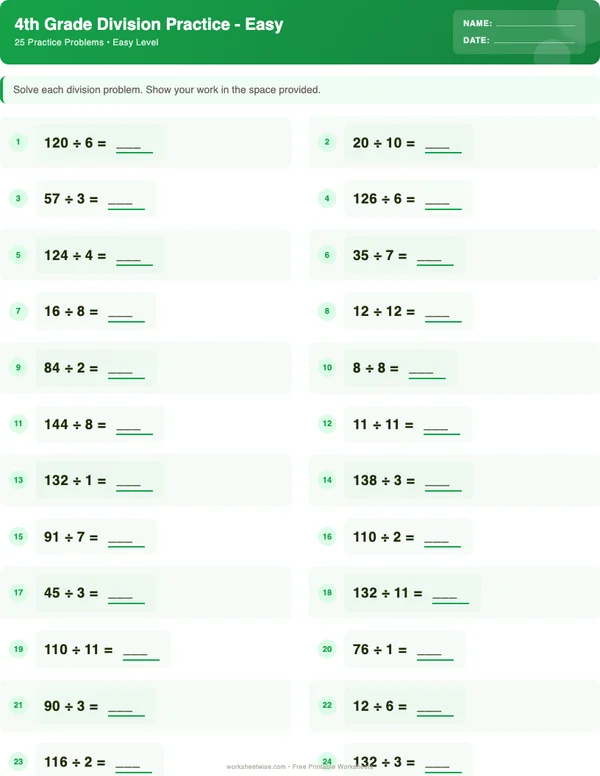This screenshot has height=776, width=600.
Task: Select the number 7 problem badge
Action: (18, 311)
